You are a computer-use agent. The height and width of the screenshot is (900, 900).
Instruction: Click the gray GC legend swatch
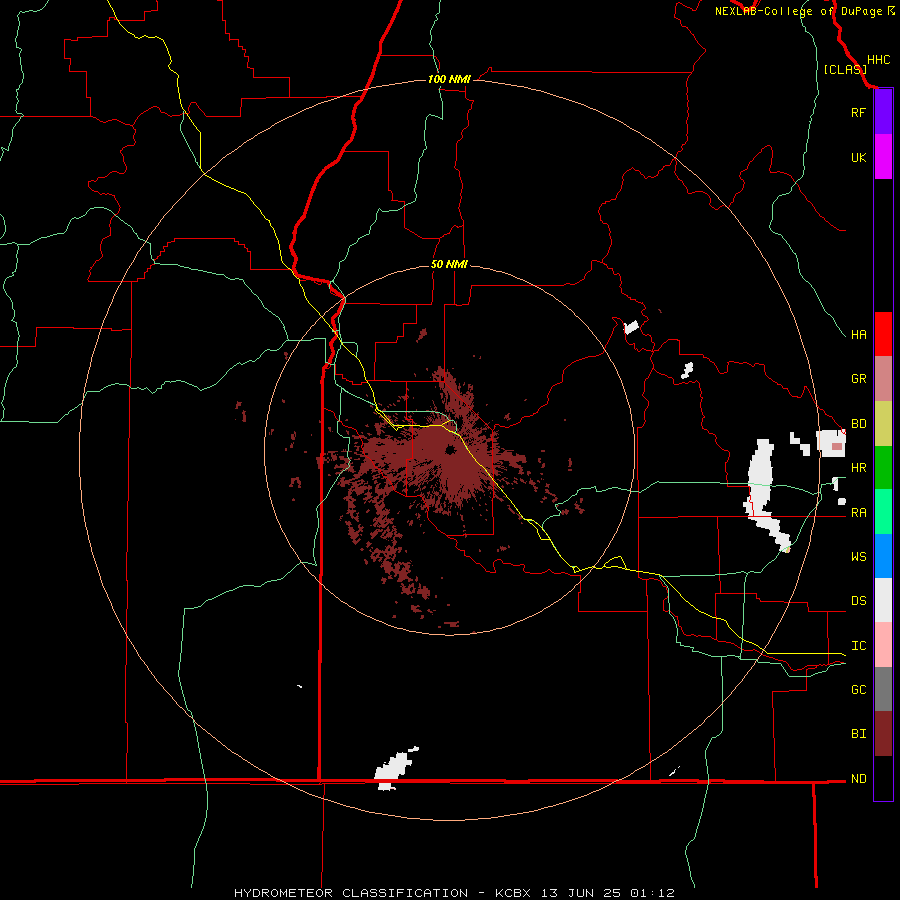883,689
